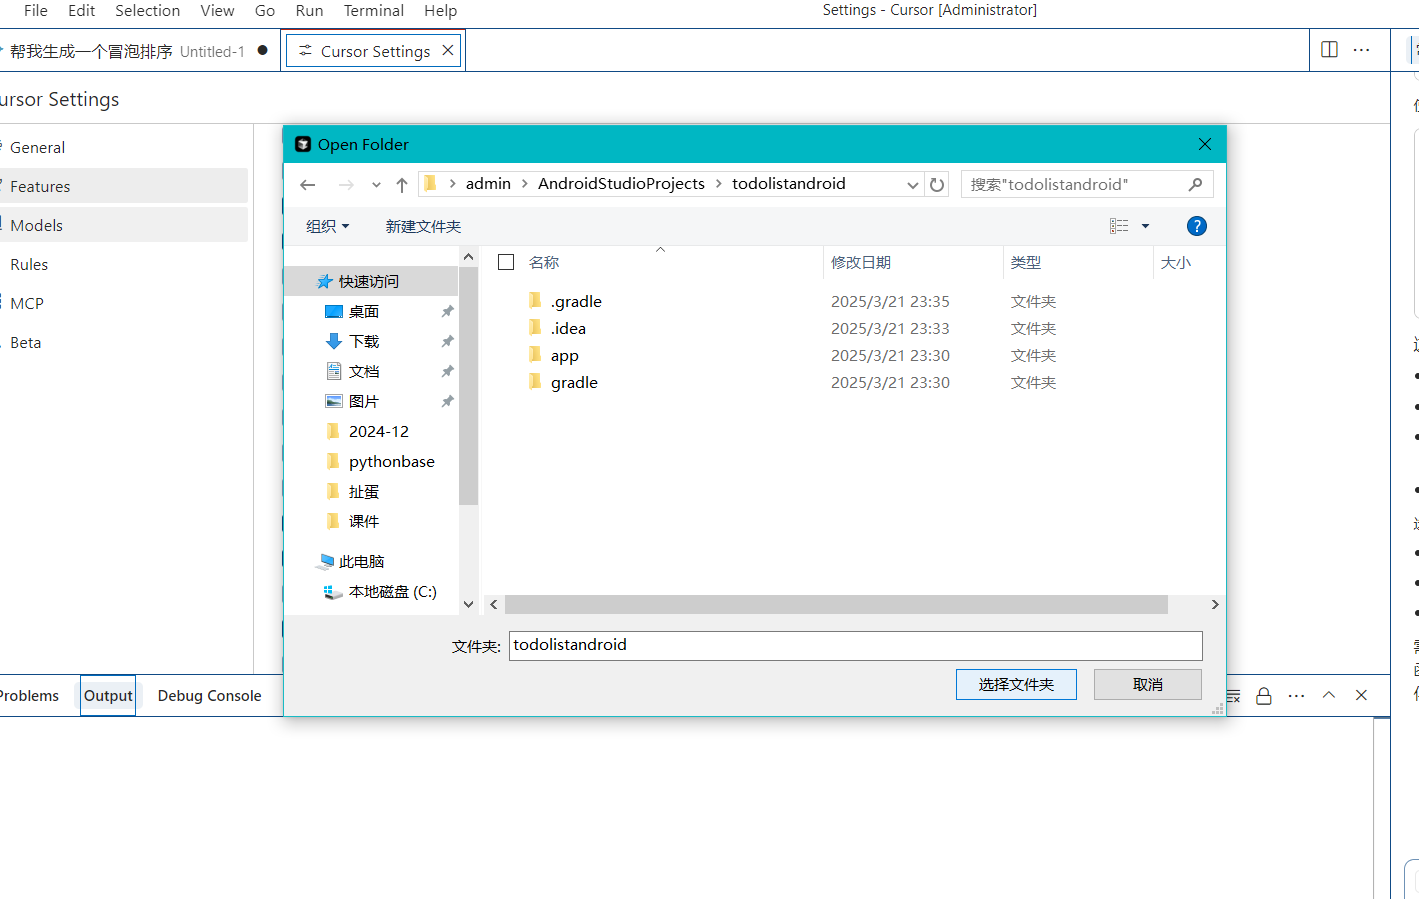Open the view layout options dropdown
The image size is (1419, 899).
1146,226
